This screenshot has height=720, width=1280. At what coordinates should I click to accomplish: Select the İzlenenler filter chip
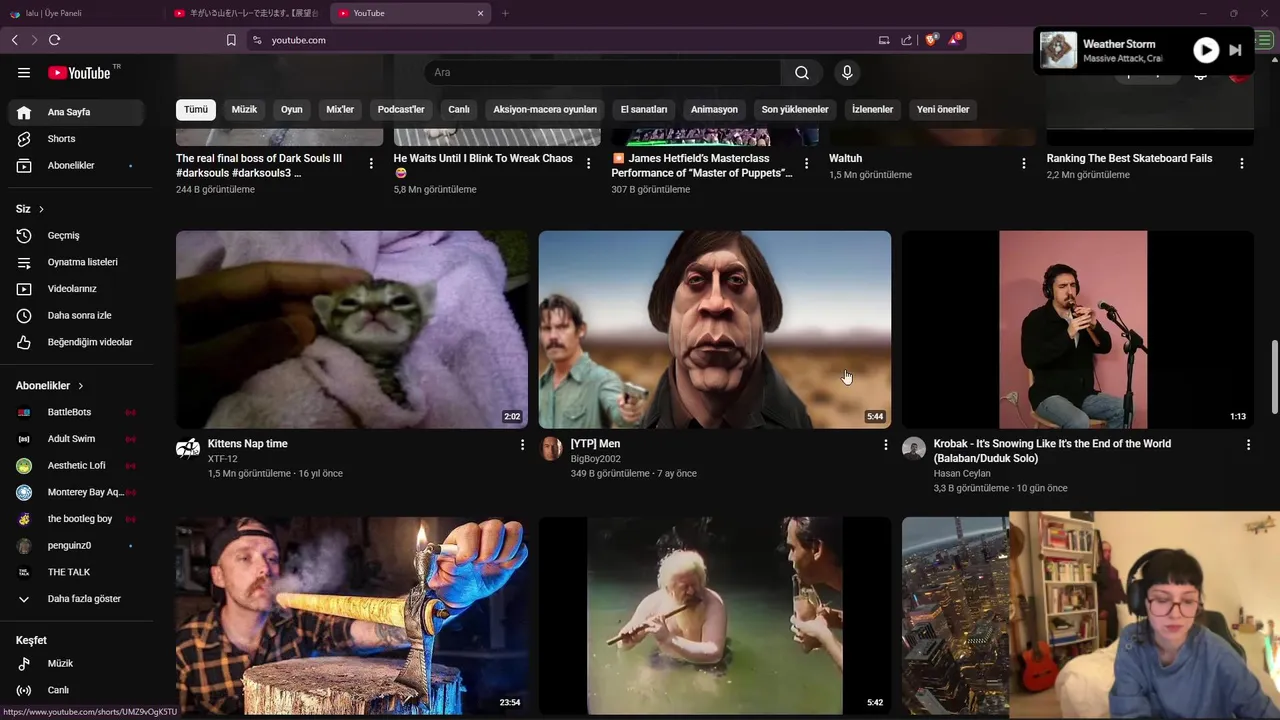[872, 109]
